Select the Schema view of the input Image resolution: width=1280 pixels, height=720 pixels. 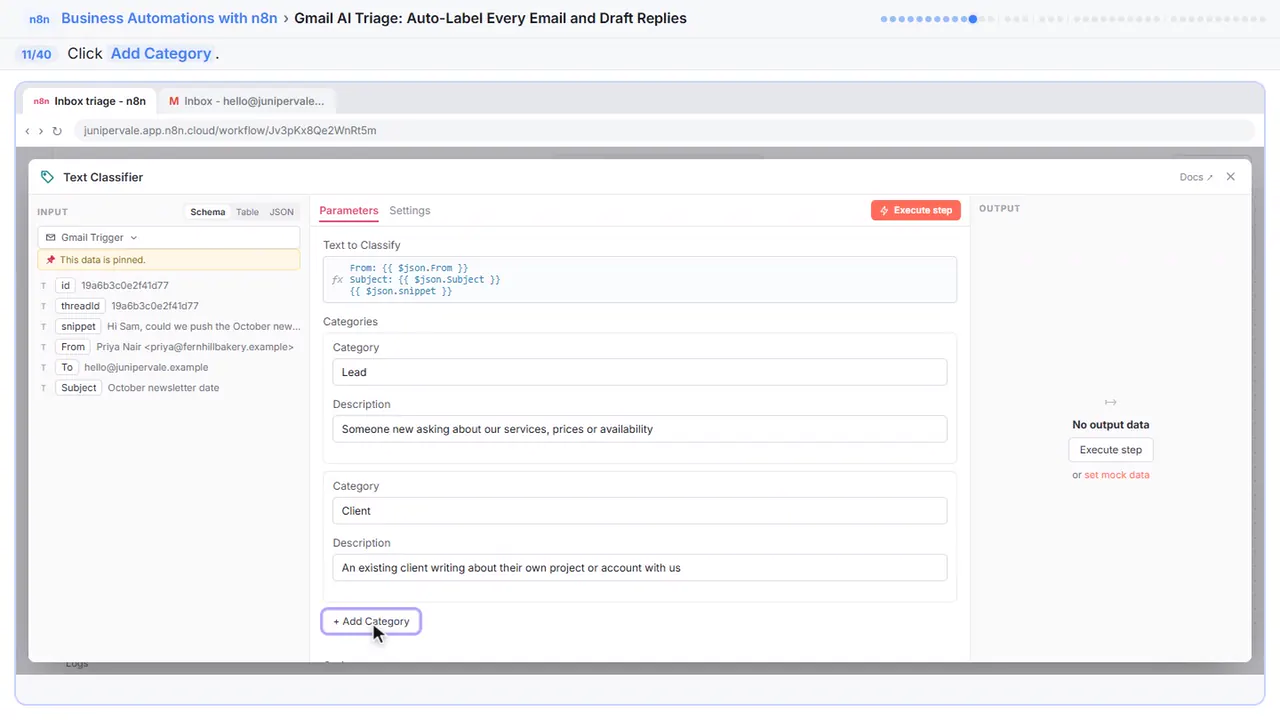coord(208,212)
